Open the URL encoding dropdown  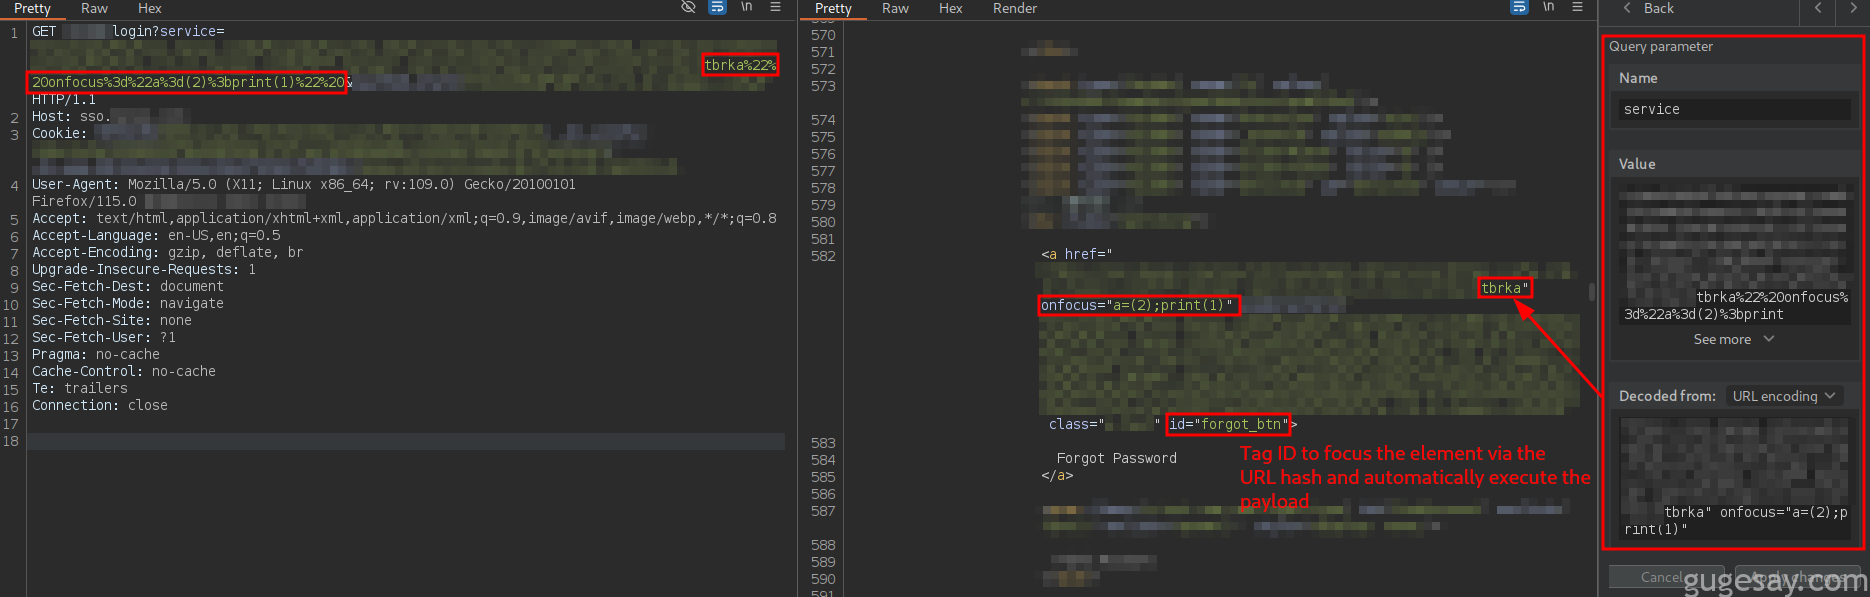click(x=1783, y=396)
